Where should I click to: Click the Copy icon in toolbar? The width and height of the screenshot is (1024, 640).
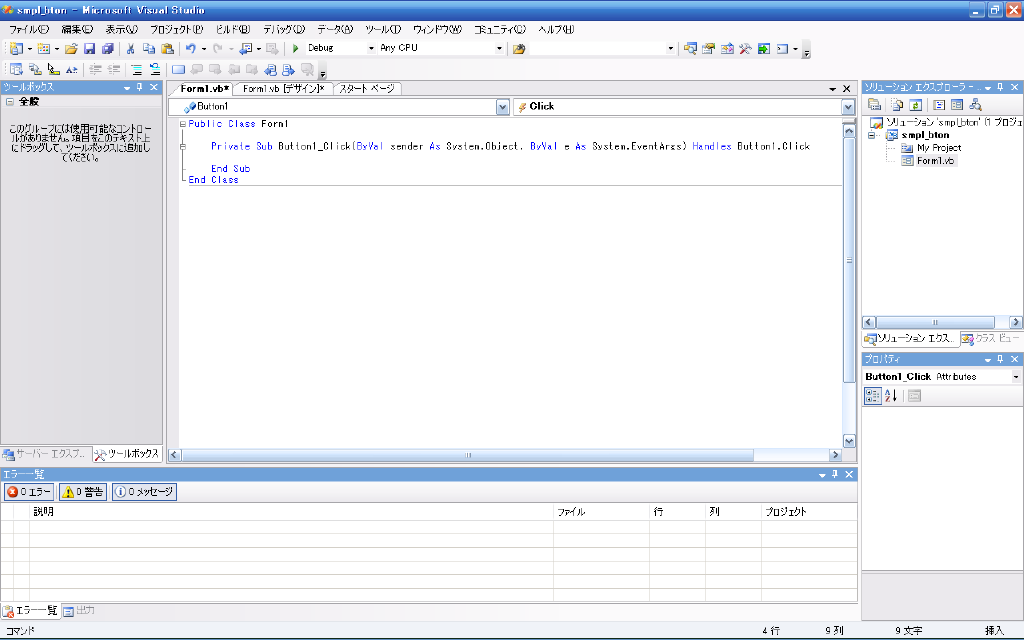pyautogui.click(x=149, y=49)
